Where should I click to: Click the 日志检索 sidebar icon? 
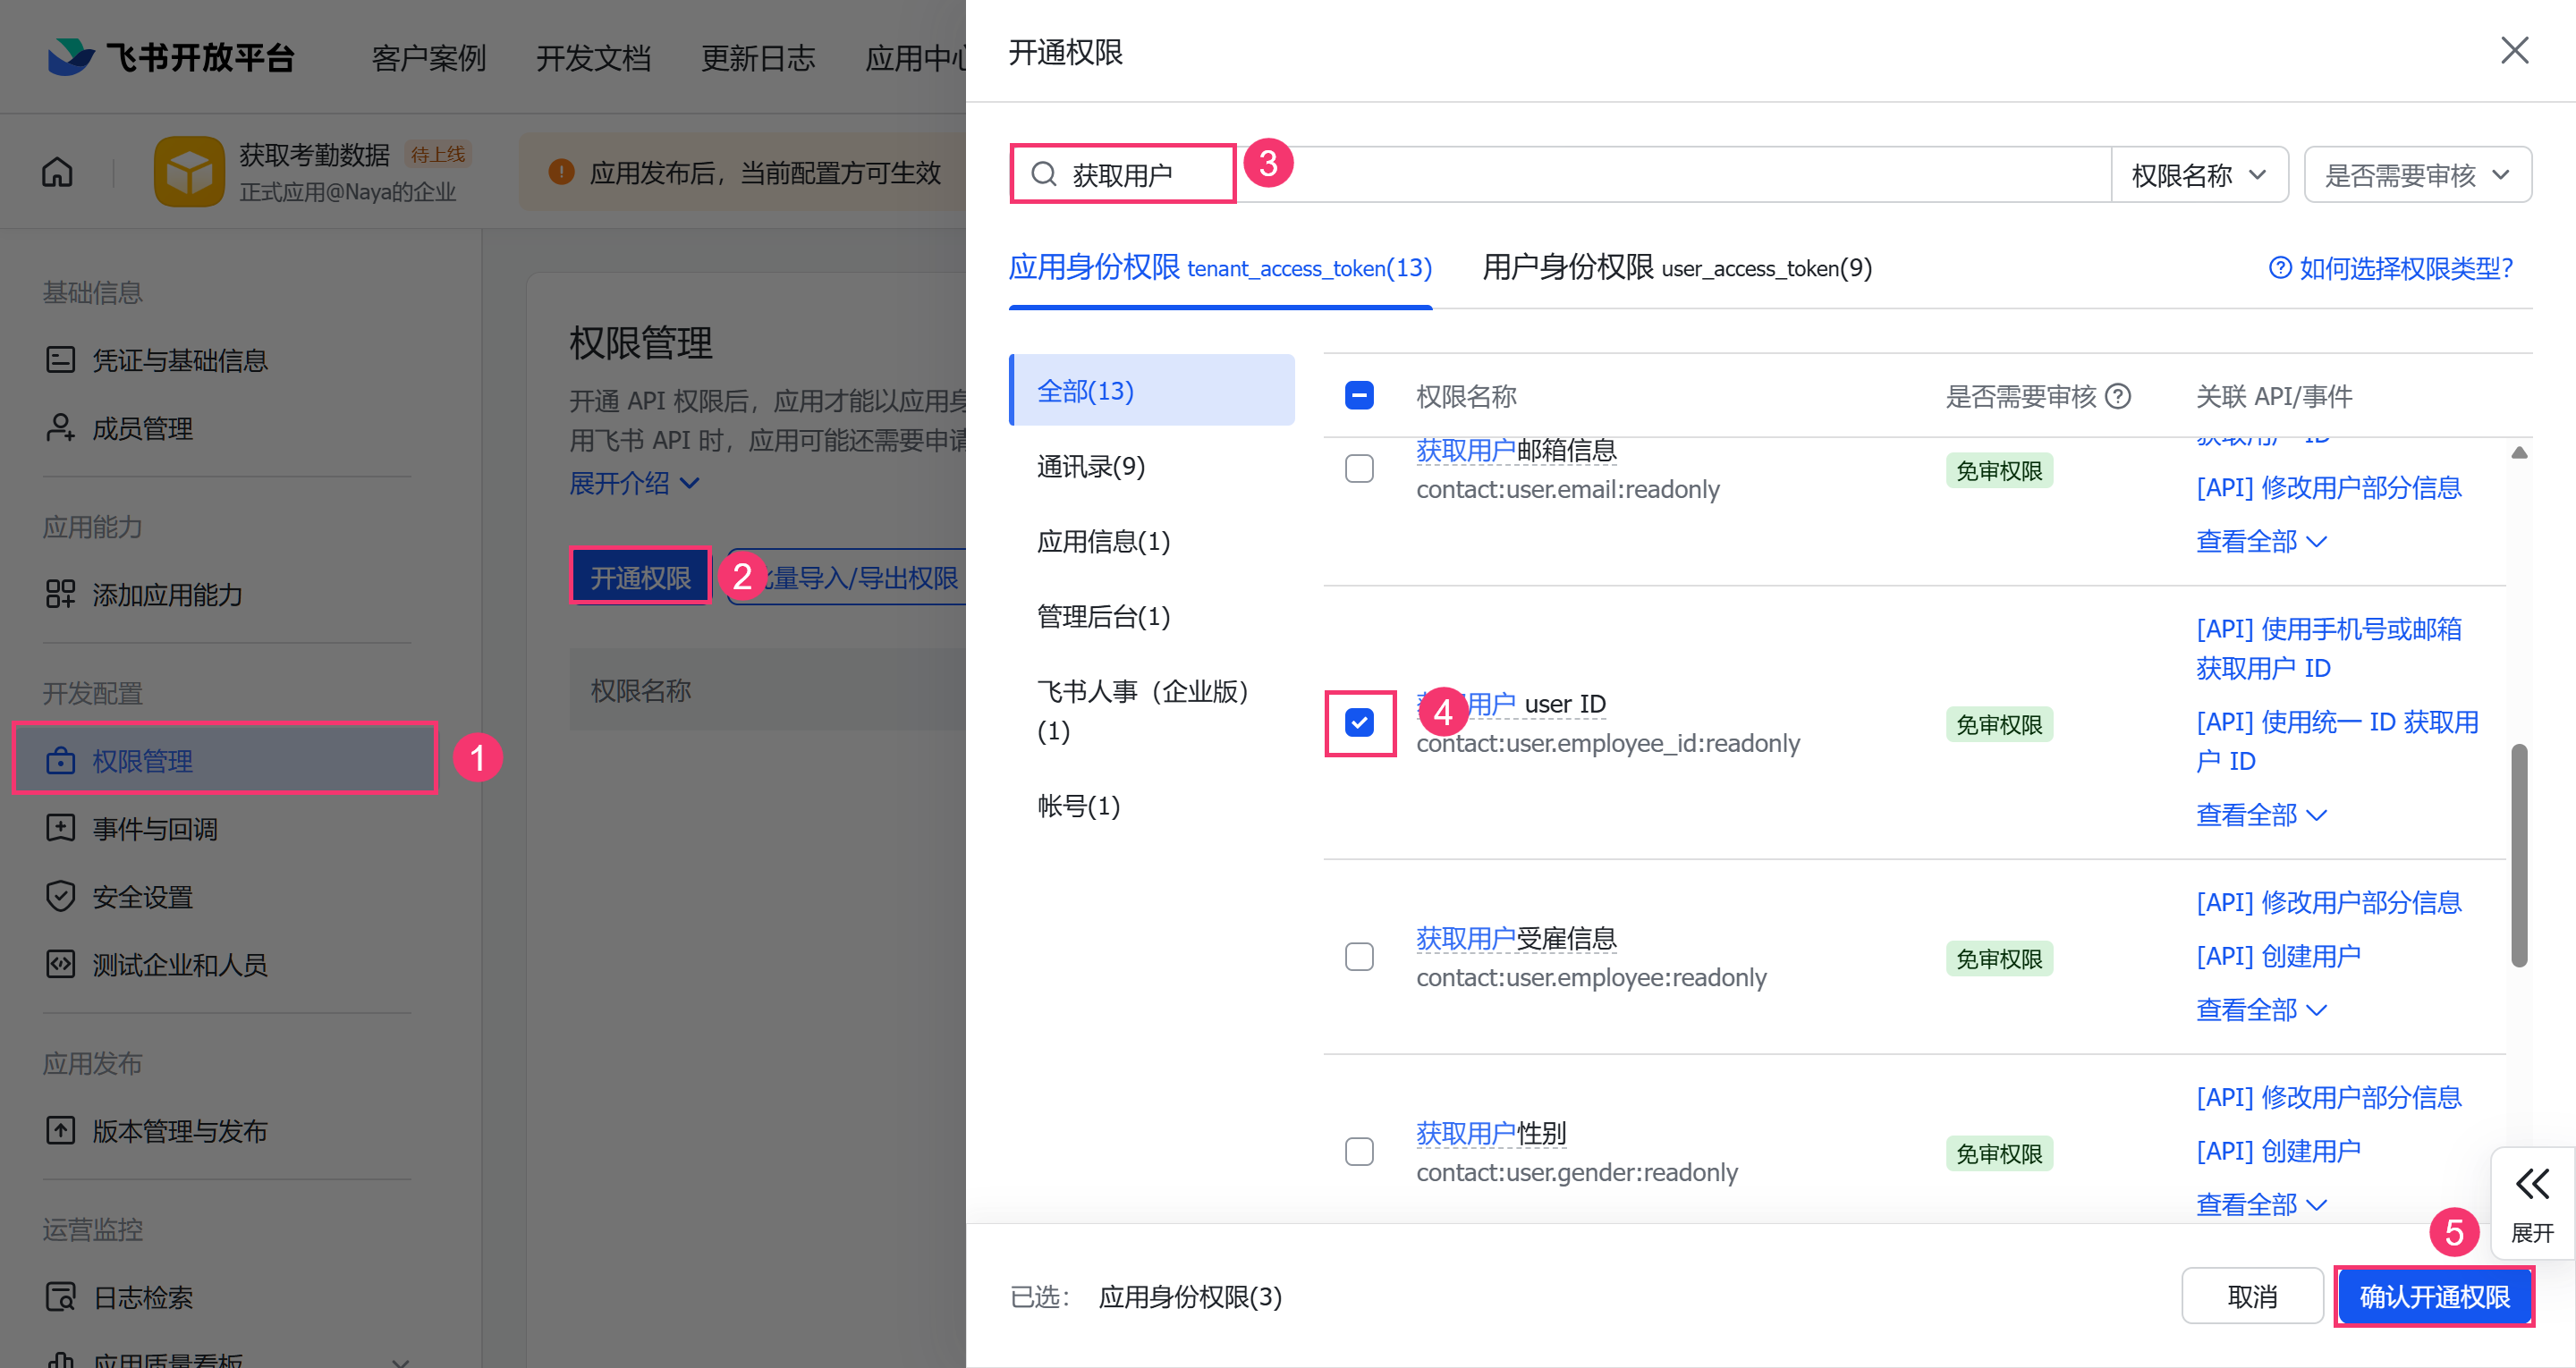coord(60,1297)
